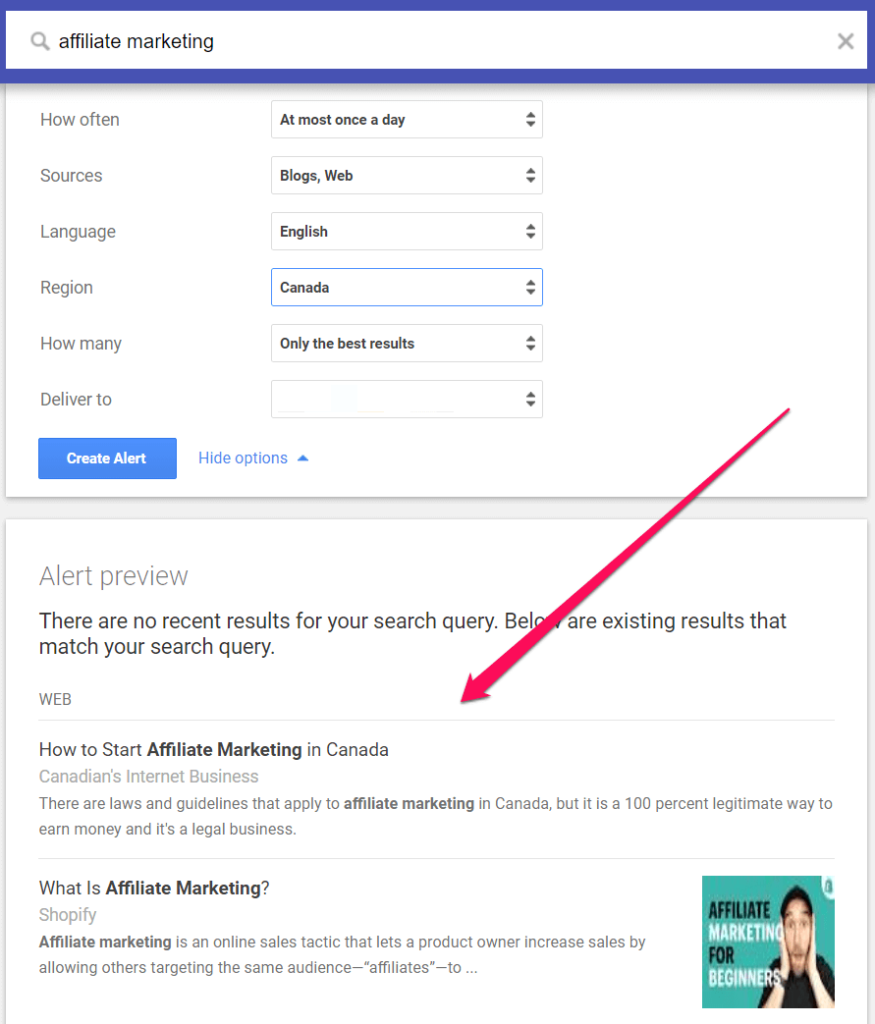Open the 'What Is Affiliate Marketing?' result
The height and width of the screenshot is (1024, 875).
click(154, 887)
